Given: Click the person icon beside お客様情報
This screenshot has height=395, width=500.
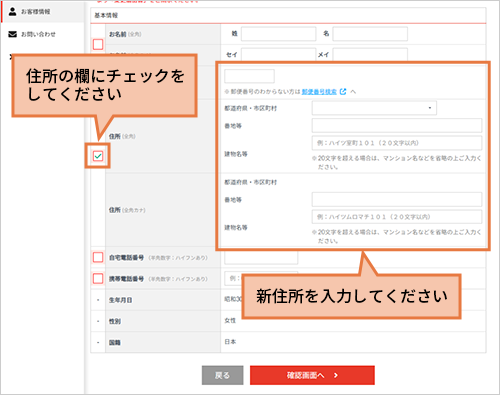Looking at the screenshot, I should pos(13,12).
